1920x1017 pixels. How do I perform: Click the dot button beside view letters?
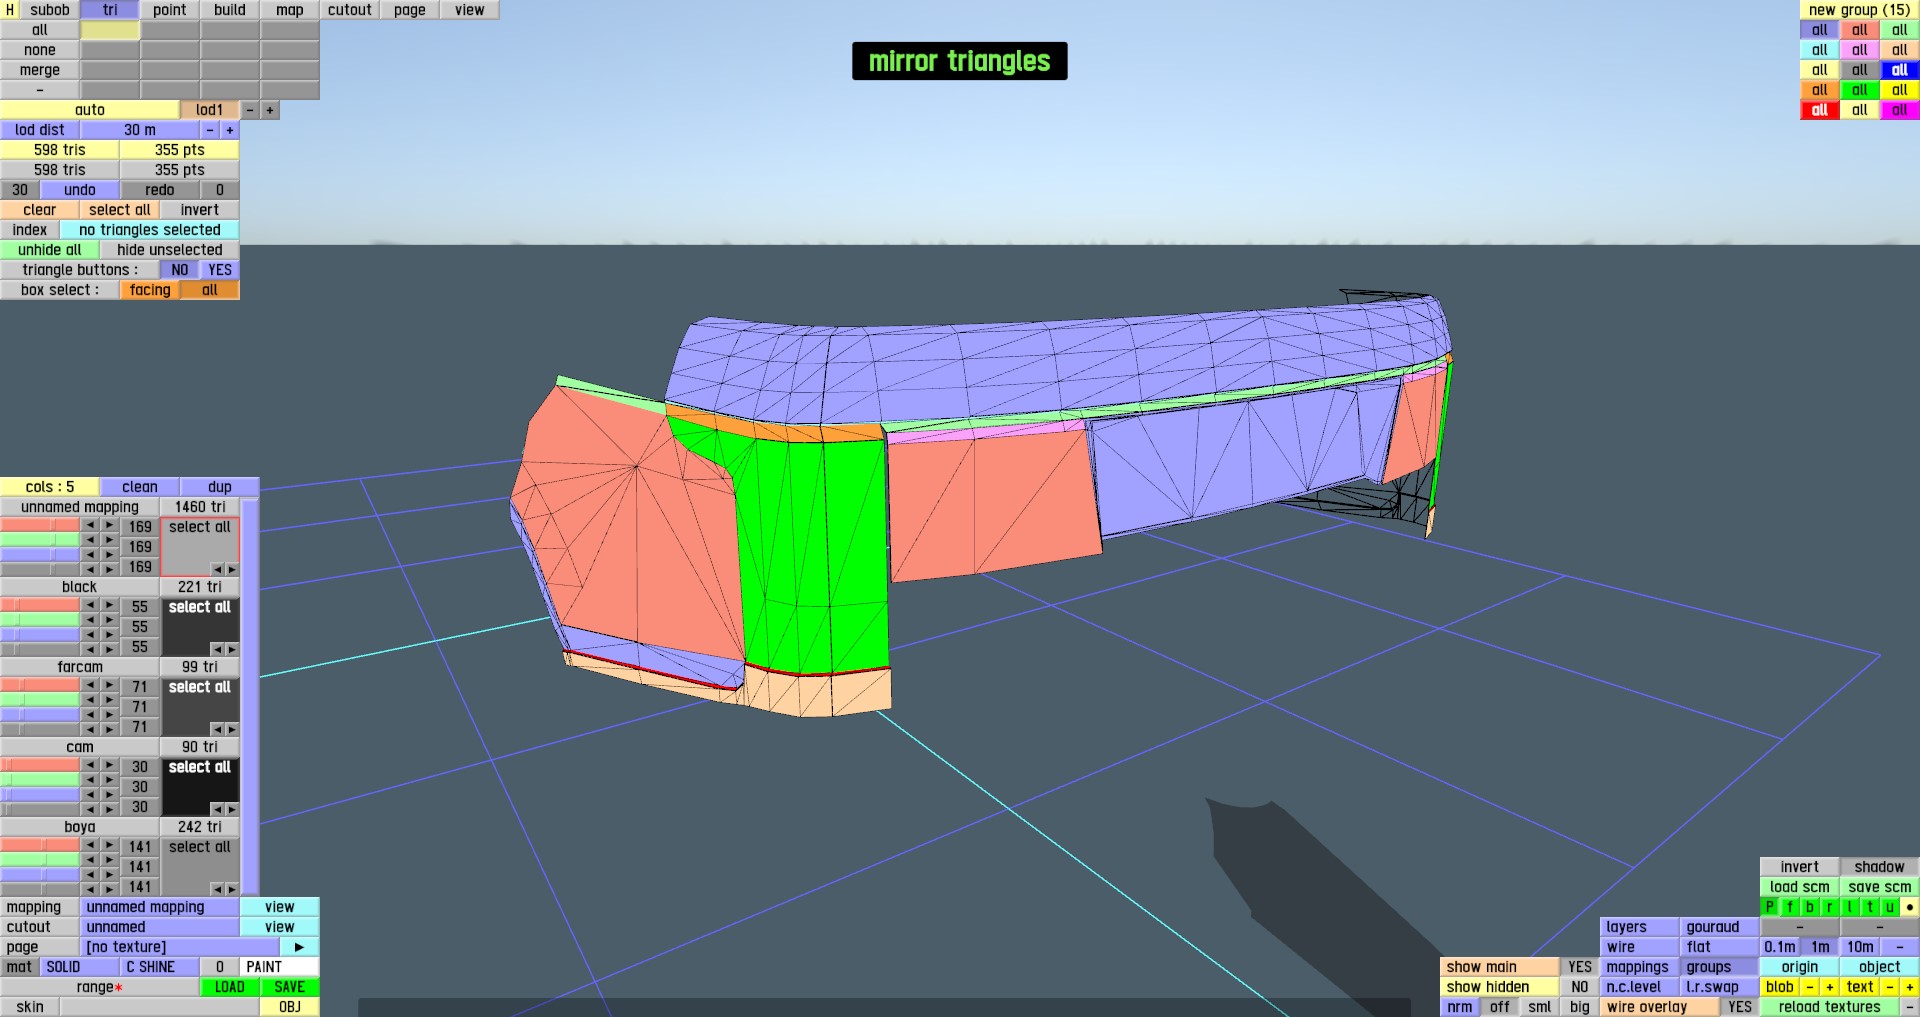[1910, 907]
